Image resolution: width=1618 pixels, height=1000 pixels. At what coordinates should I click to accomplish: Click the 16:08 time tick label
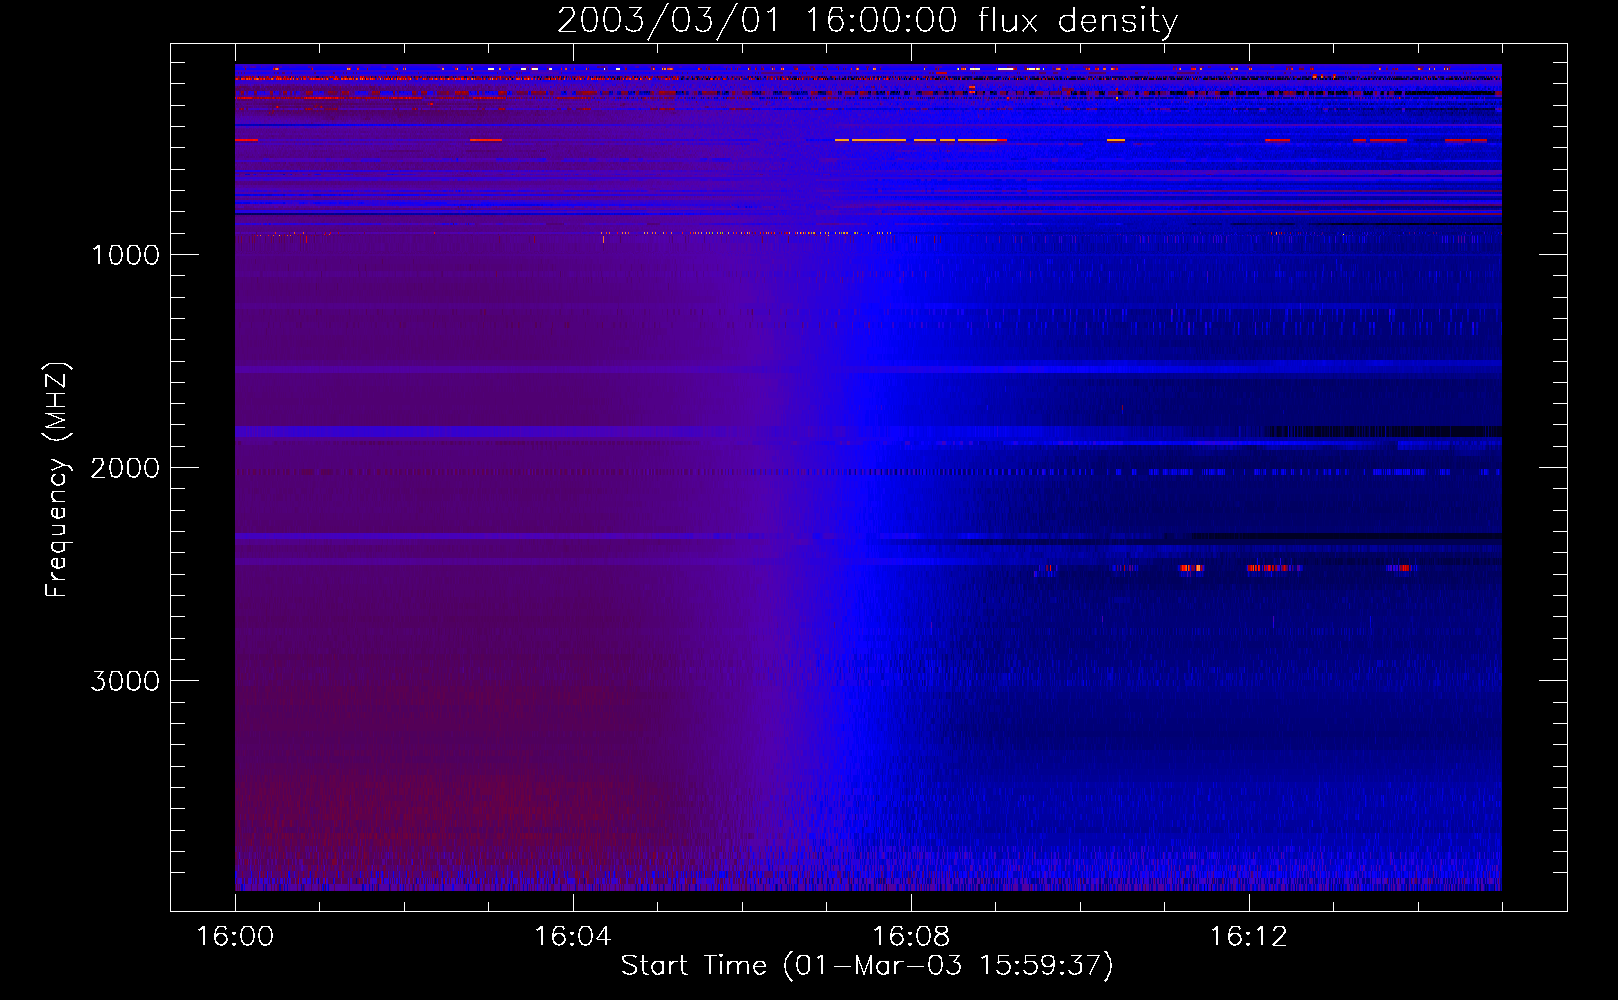coord(911,937)
